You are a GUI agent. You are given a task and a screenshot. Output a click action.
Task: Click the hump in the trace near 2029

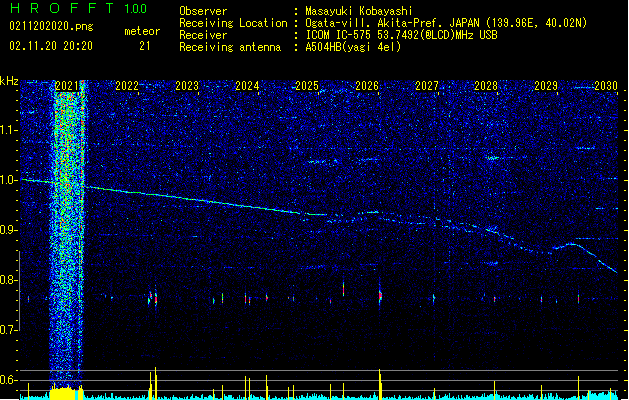pos(570,246)
